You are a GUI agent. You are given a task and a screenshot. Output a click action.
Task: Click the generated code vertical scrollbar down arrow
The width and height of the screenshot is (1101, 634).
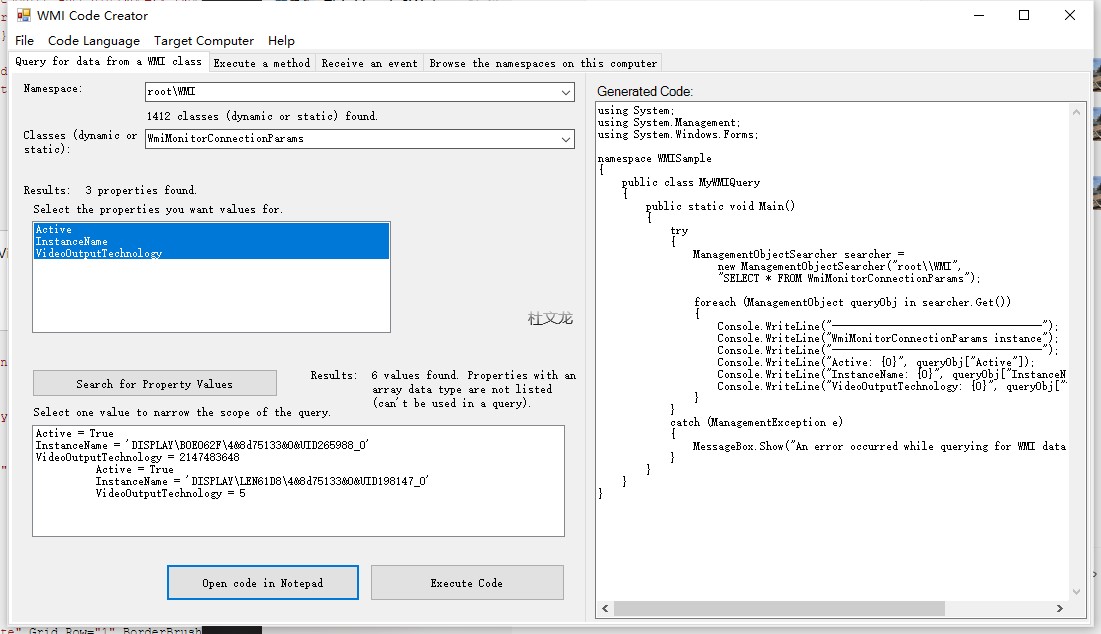[1076, 593]
